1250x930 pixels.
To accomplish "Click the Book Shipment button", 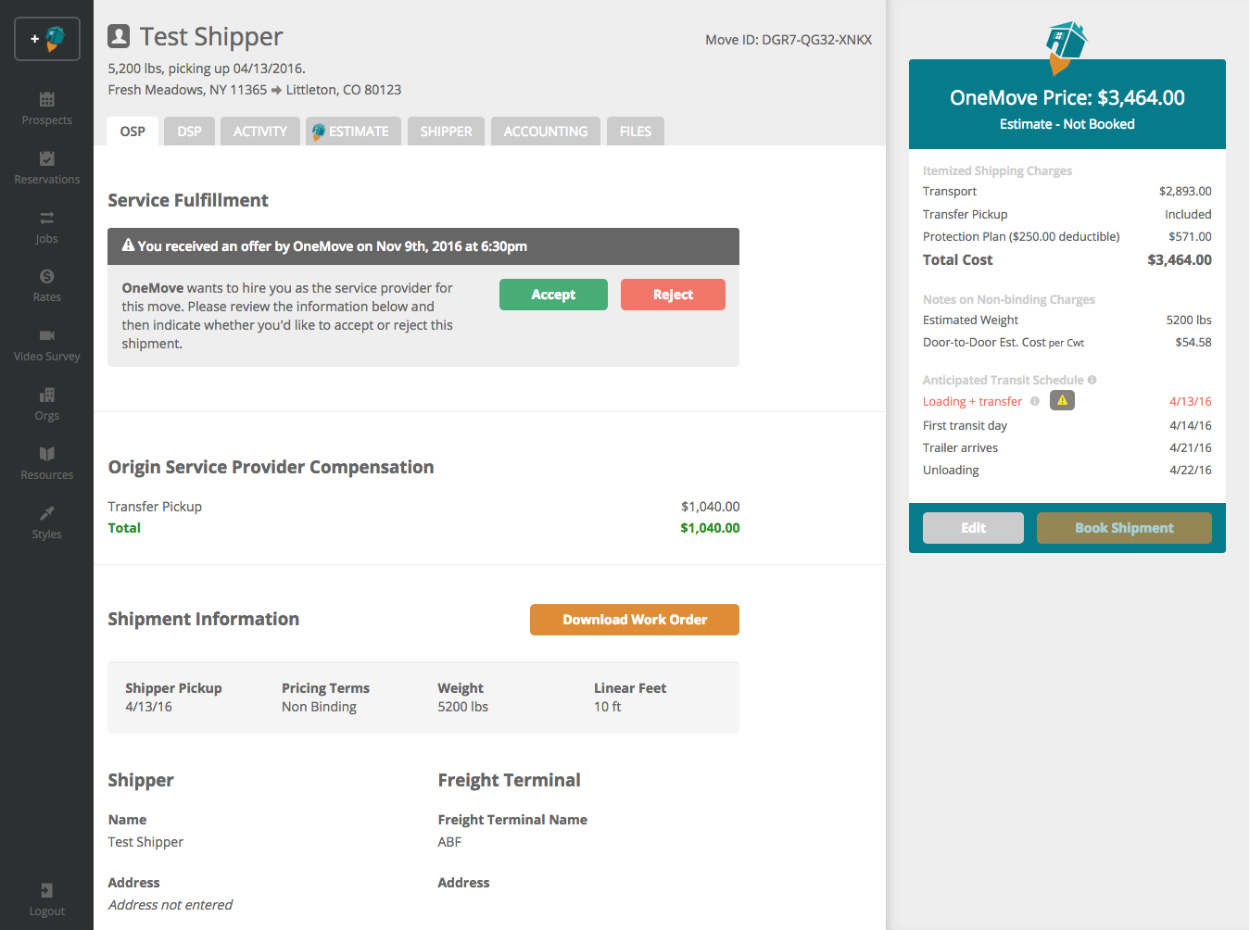I will click(x=1124, y=528).
